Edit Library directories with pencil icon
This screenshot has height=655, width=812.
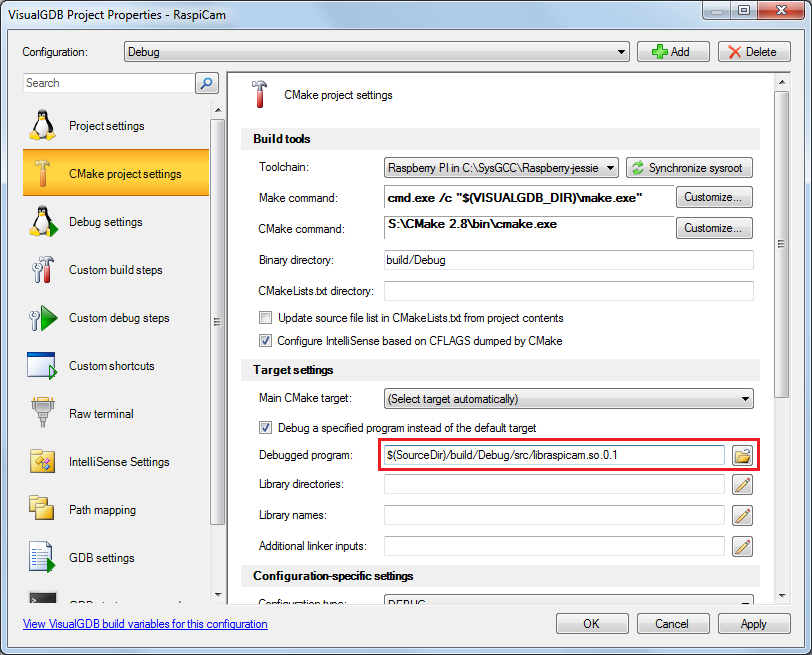(743, 485)
